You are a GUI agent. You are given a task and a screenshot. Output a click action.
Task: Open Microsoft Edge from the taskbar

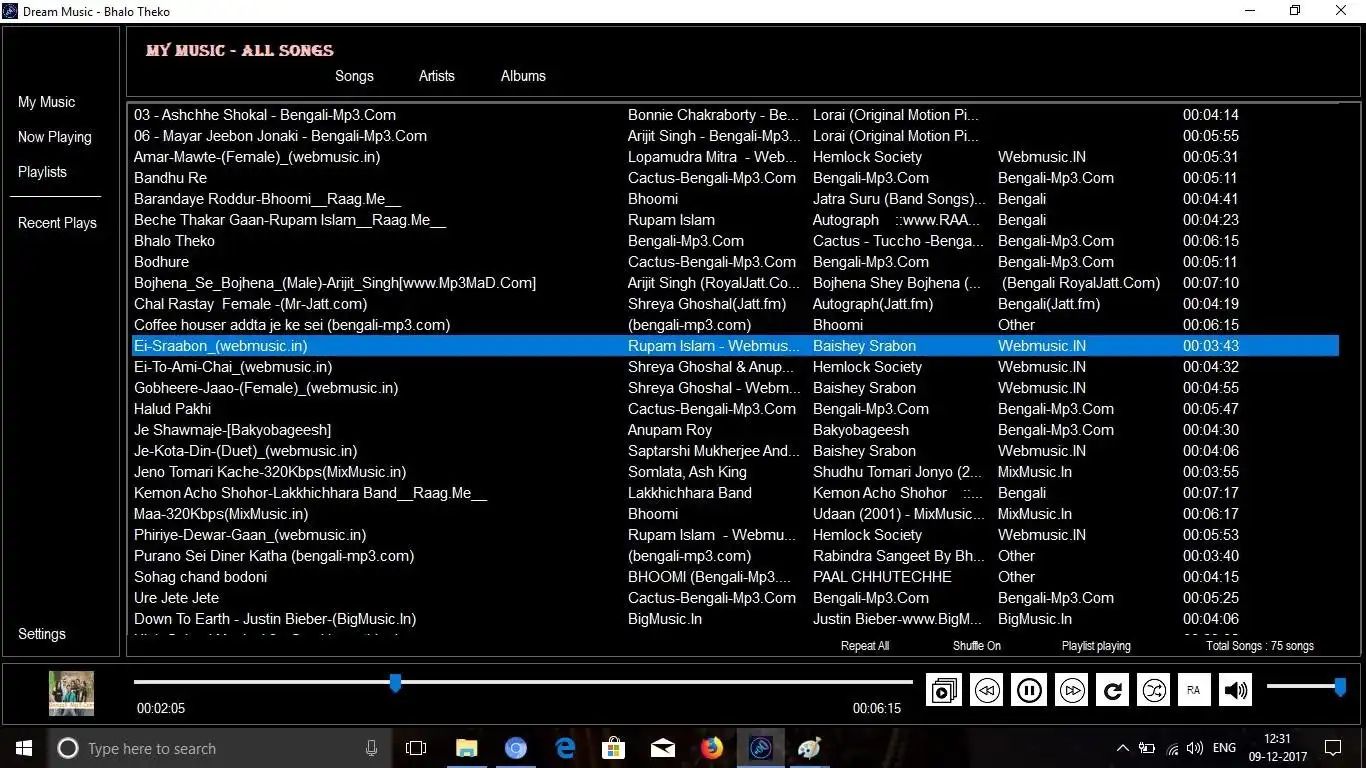pyautogui.click(x=565, y=748)
